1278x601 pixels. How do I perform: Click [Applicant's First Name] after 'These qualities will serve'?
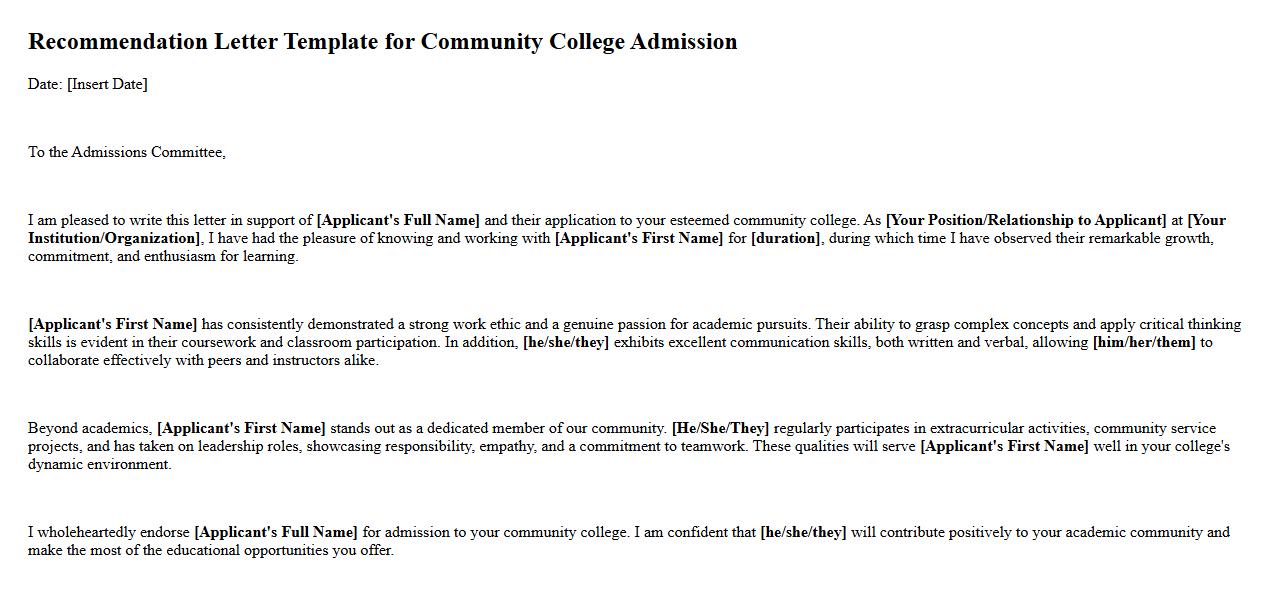tap(1004, 446)
